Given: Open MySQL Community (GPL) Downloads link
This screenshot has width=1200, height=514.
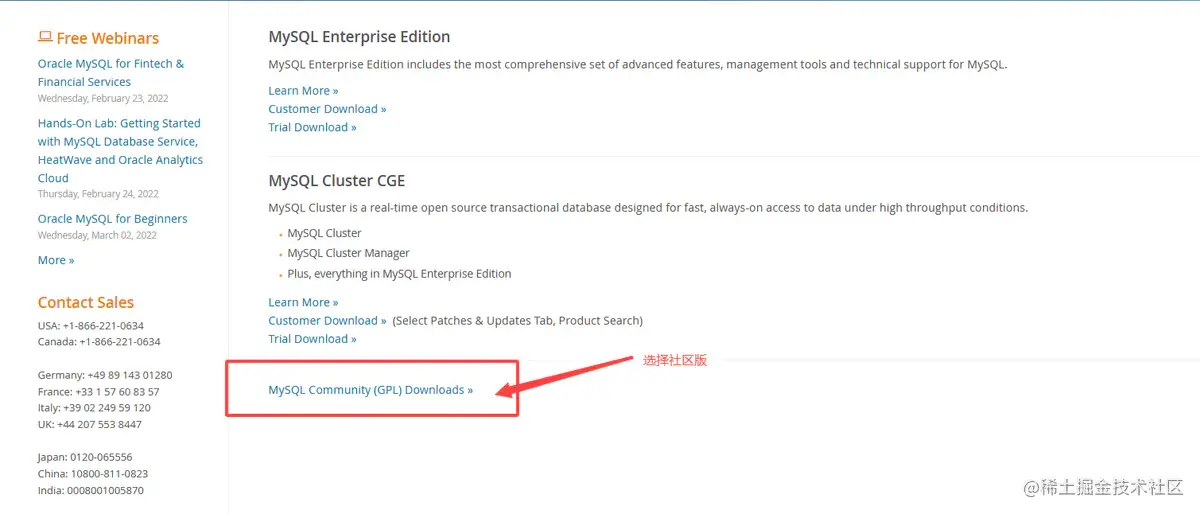Looking at the screenshot, I should point(370,390).
